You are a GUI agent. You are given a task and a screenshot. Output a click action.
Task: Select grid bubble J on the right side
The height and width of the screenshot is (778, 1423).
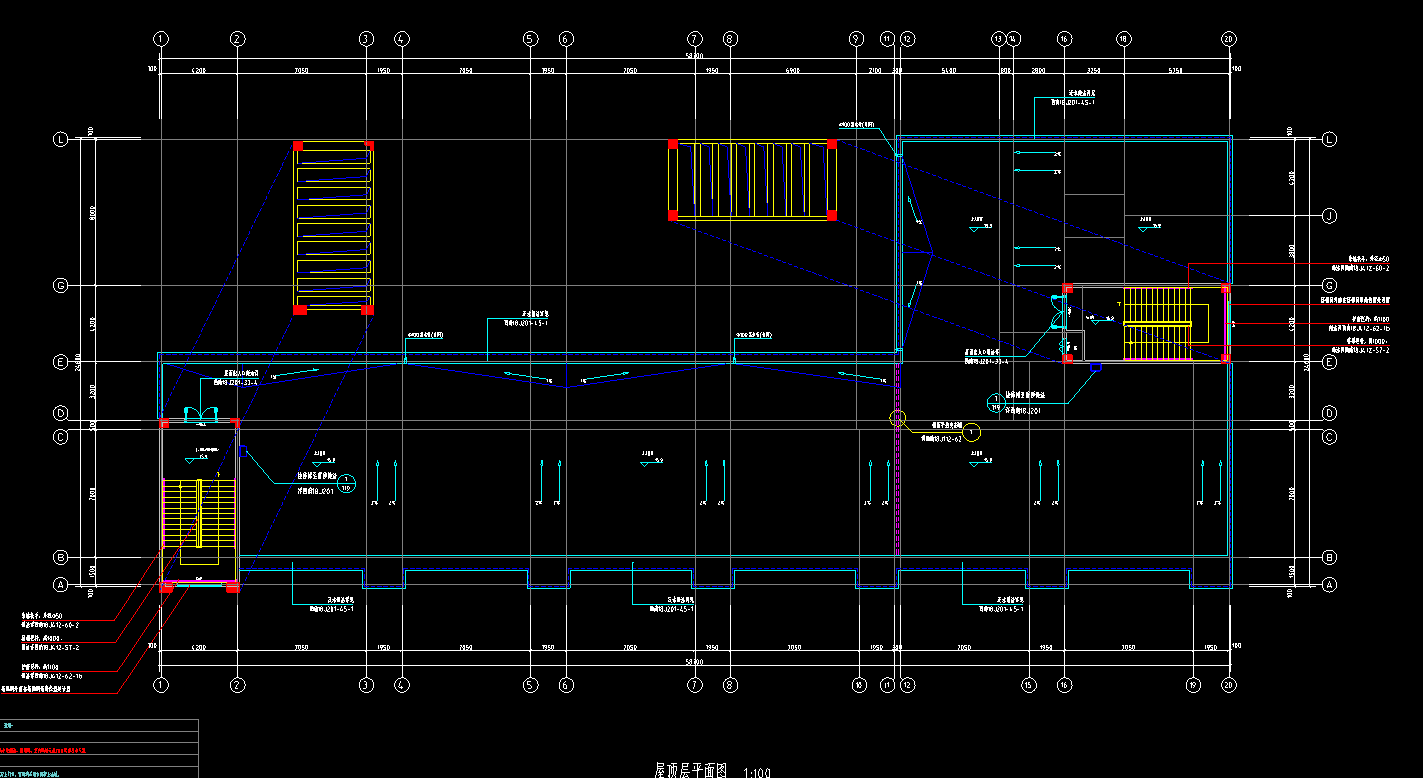tap(1329, 215)
